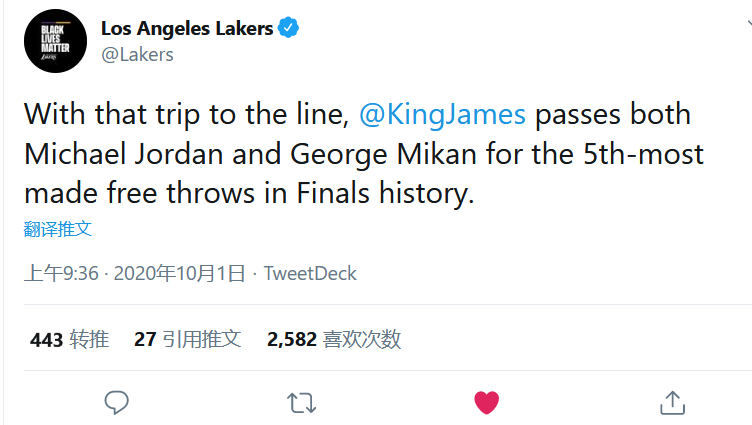Click the reply speech bubble icon

117,402
